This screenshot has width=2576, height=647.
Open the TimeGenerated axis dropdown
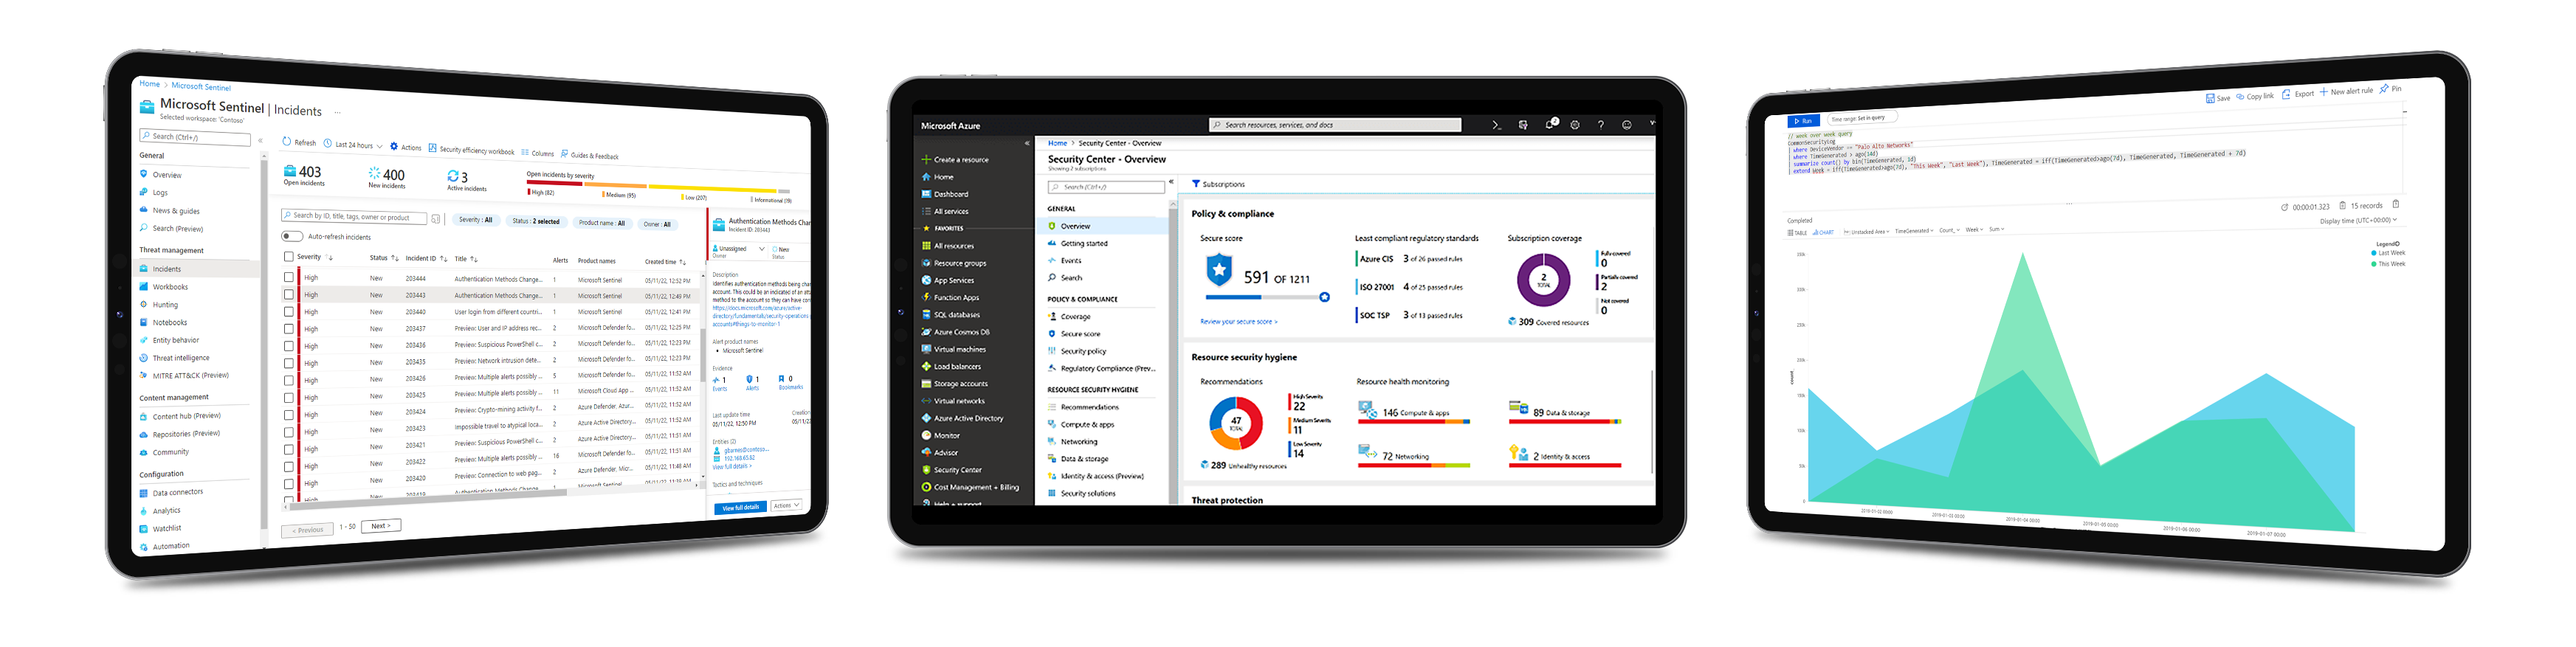click(1914, 231)
